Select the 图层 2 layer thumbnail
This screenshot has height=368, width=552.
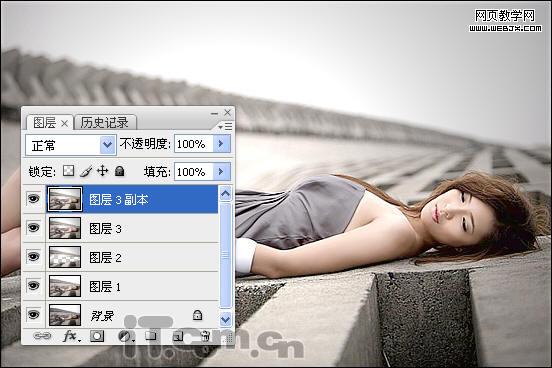pyautogui.click(x=65, y=257)
